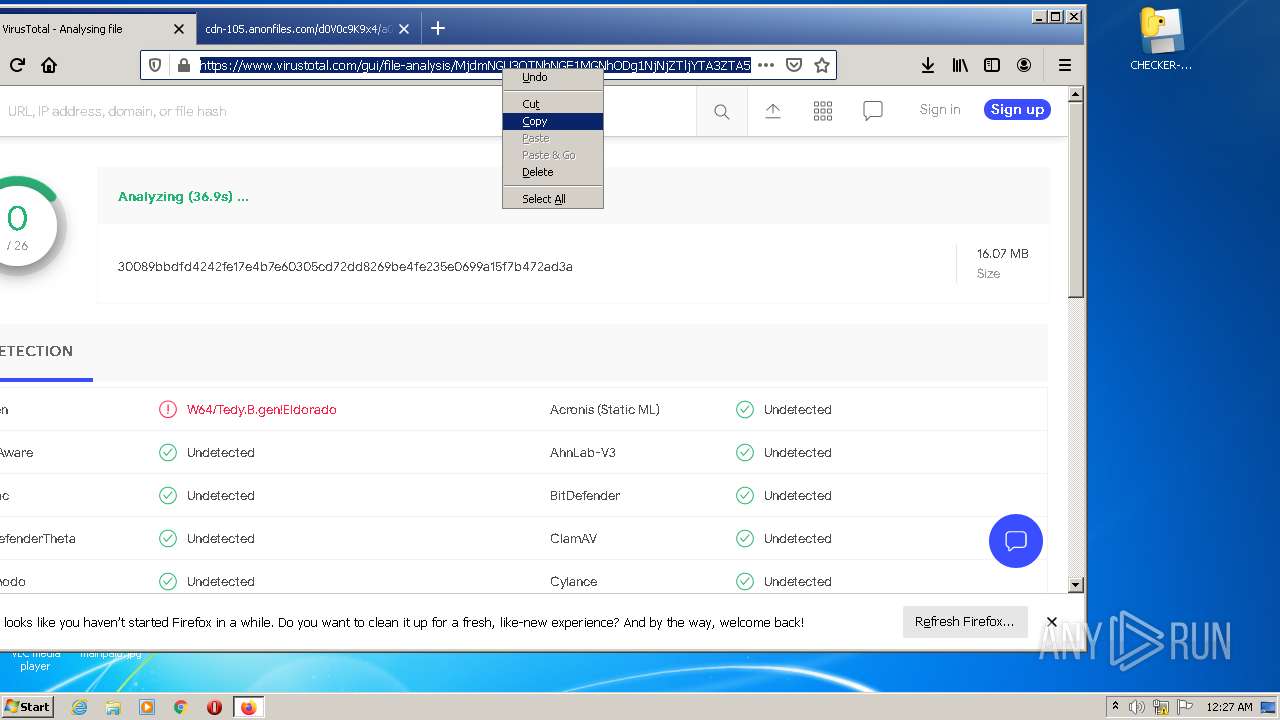The image size is (1280, 720).
Task: Choose Copy in the context menu
Action: [x=553, y=121]
